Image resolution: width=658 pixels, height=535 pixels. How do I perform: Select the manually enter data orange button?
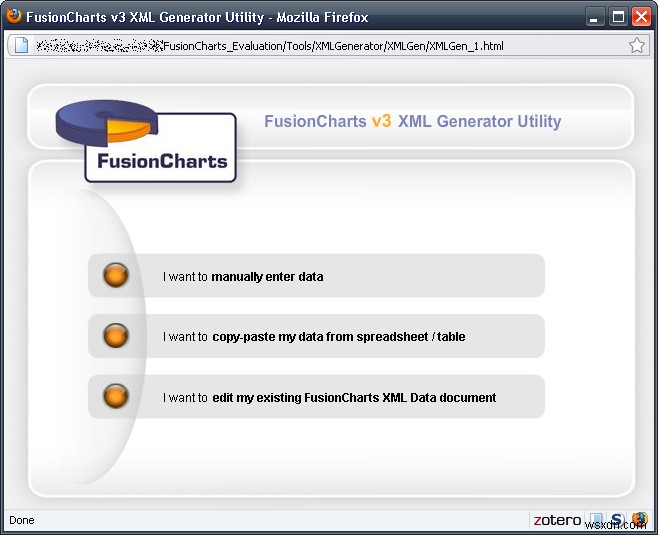(x=116, y=275)
